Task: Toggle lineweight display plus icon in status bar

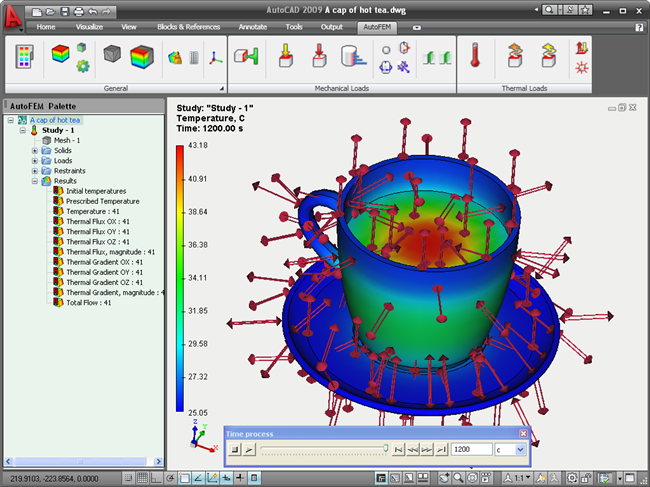Action: click(x=240, y=478)
